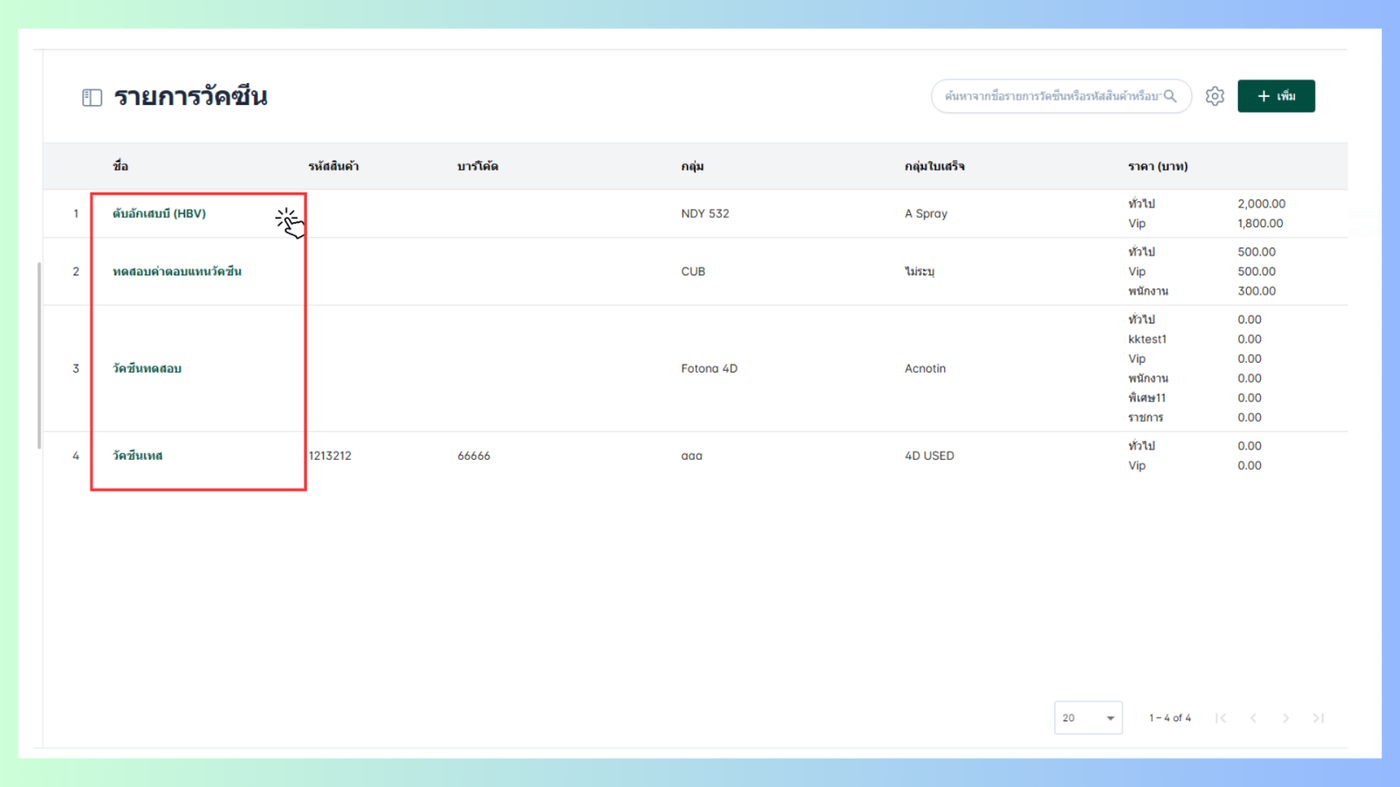Select the A Spray receipt group cell
1400x787 pixels.
(x=926, y=214)
